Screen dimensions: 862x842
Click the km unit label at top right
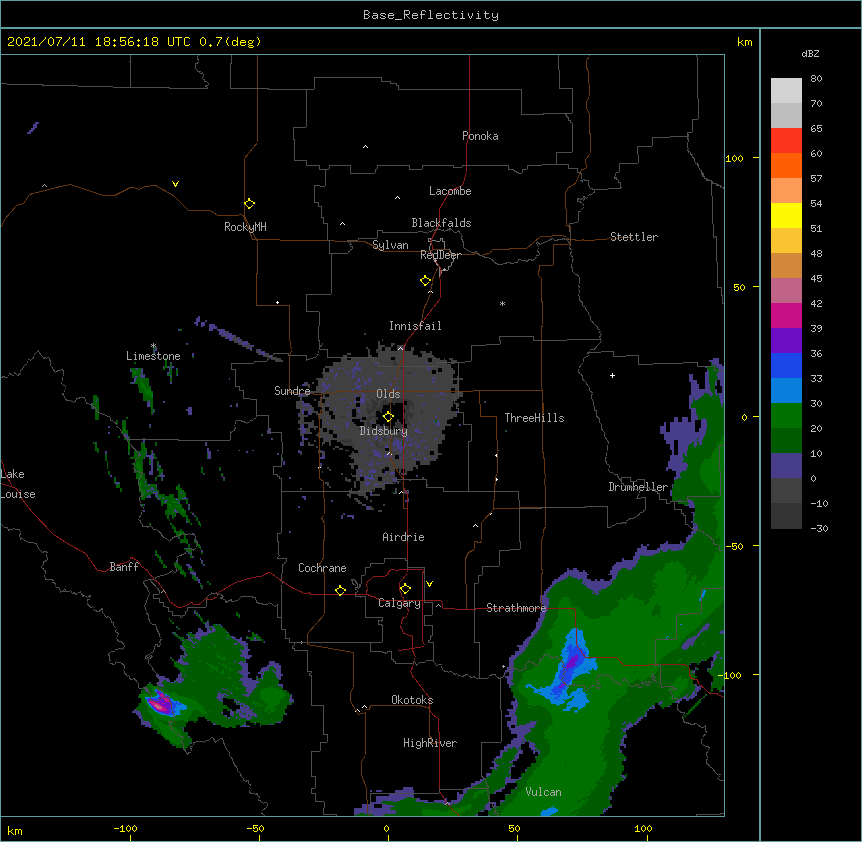(x=744, y=42)
